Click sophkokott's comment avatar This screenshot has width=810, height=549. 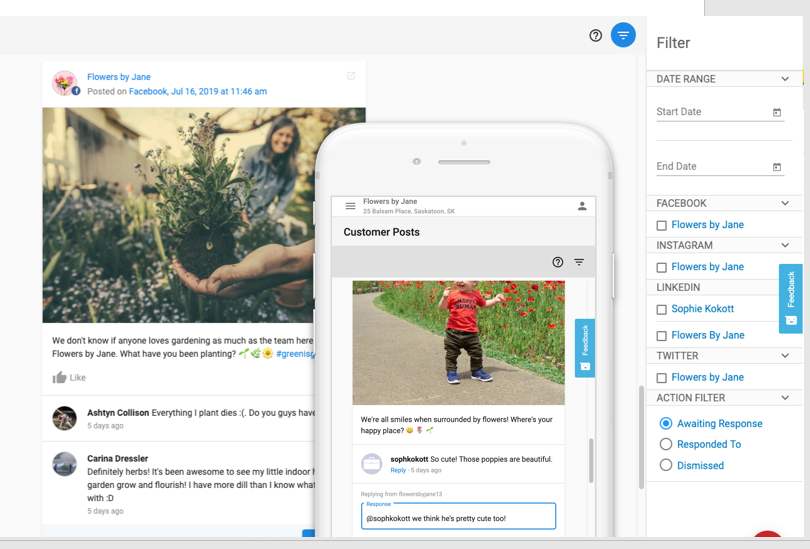pos(371,464)
